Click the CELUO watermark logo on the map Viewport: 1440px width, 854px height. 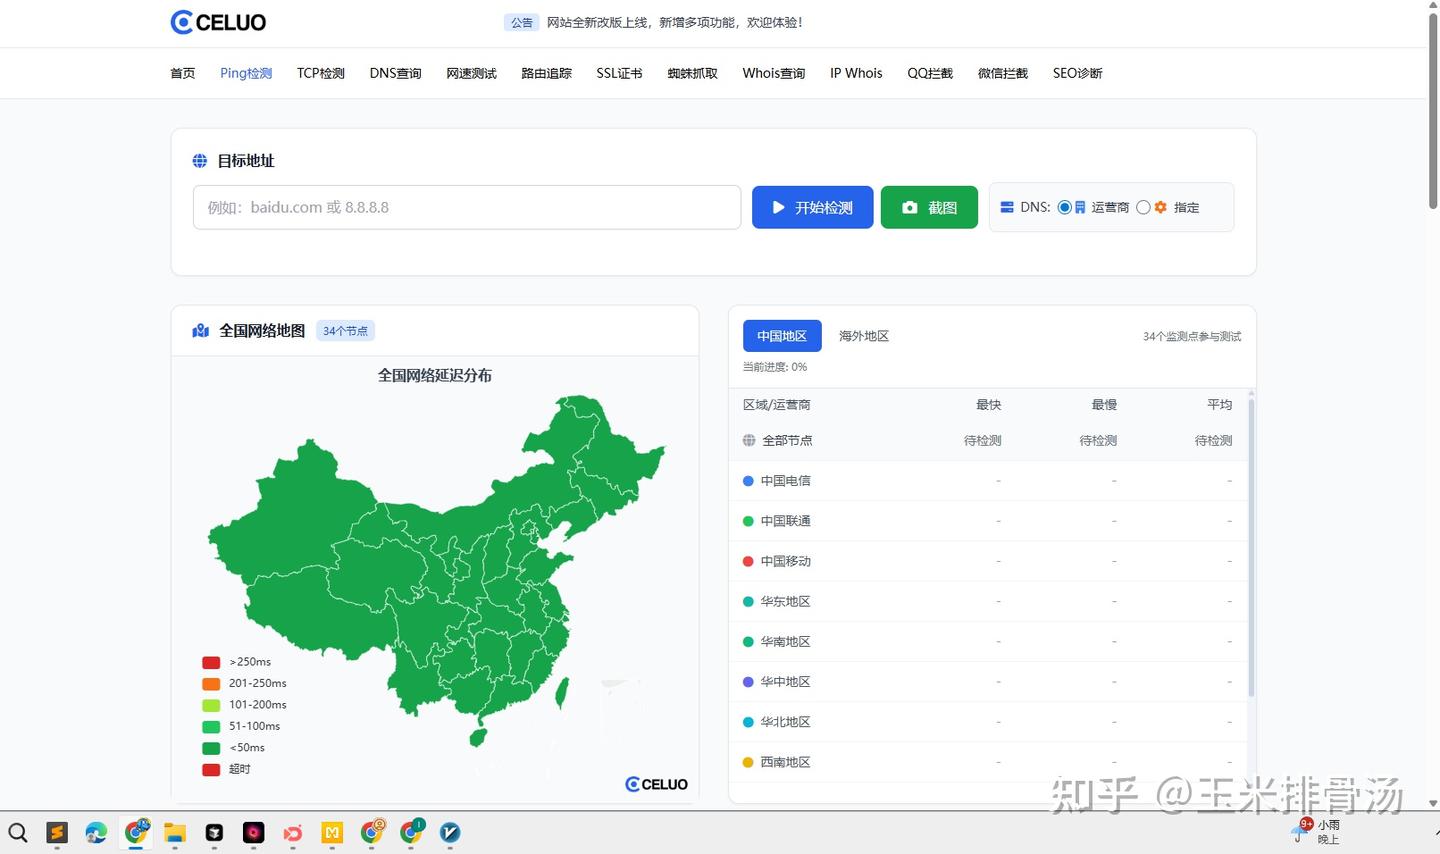[x=656, y=784]
